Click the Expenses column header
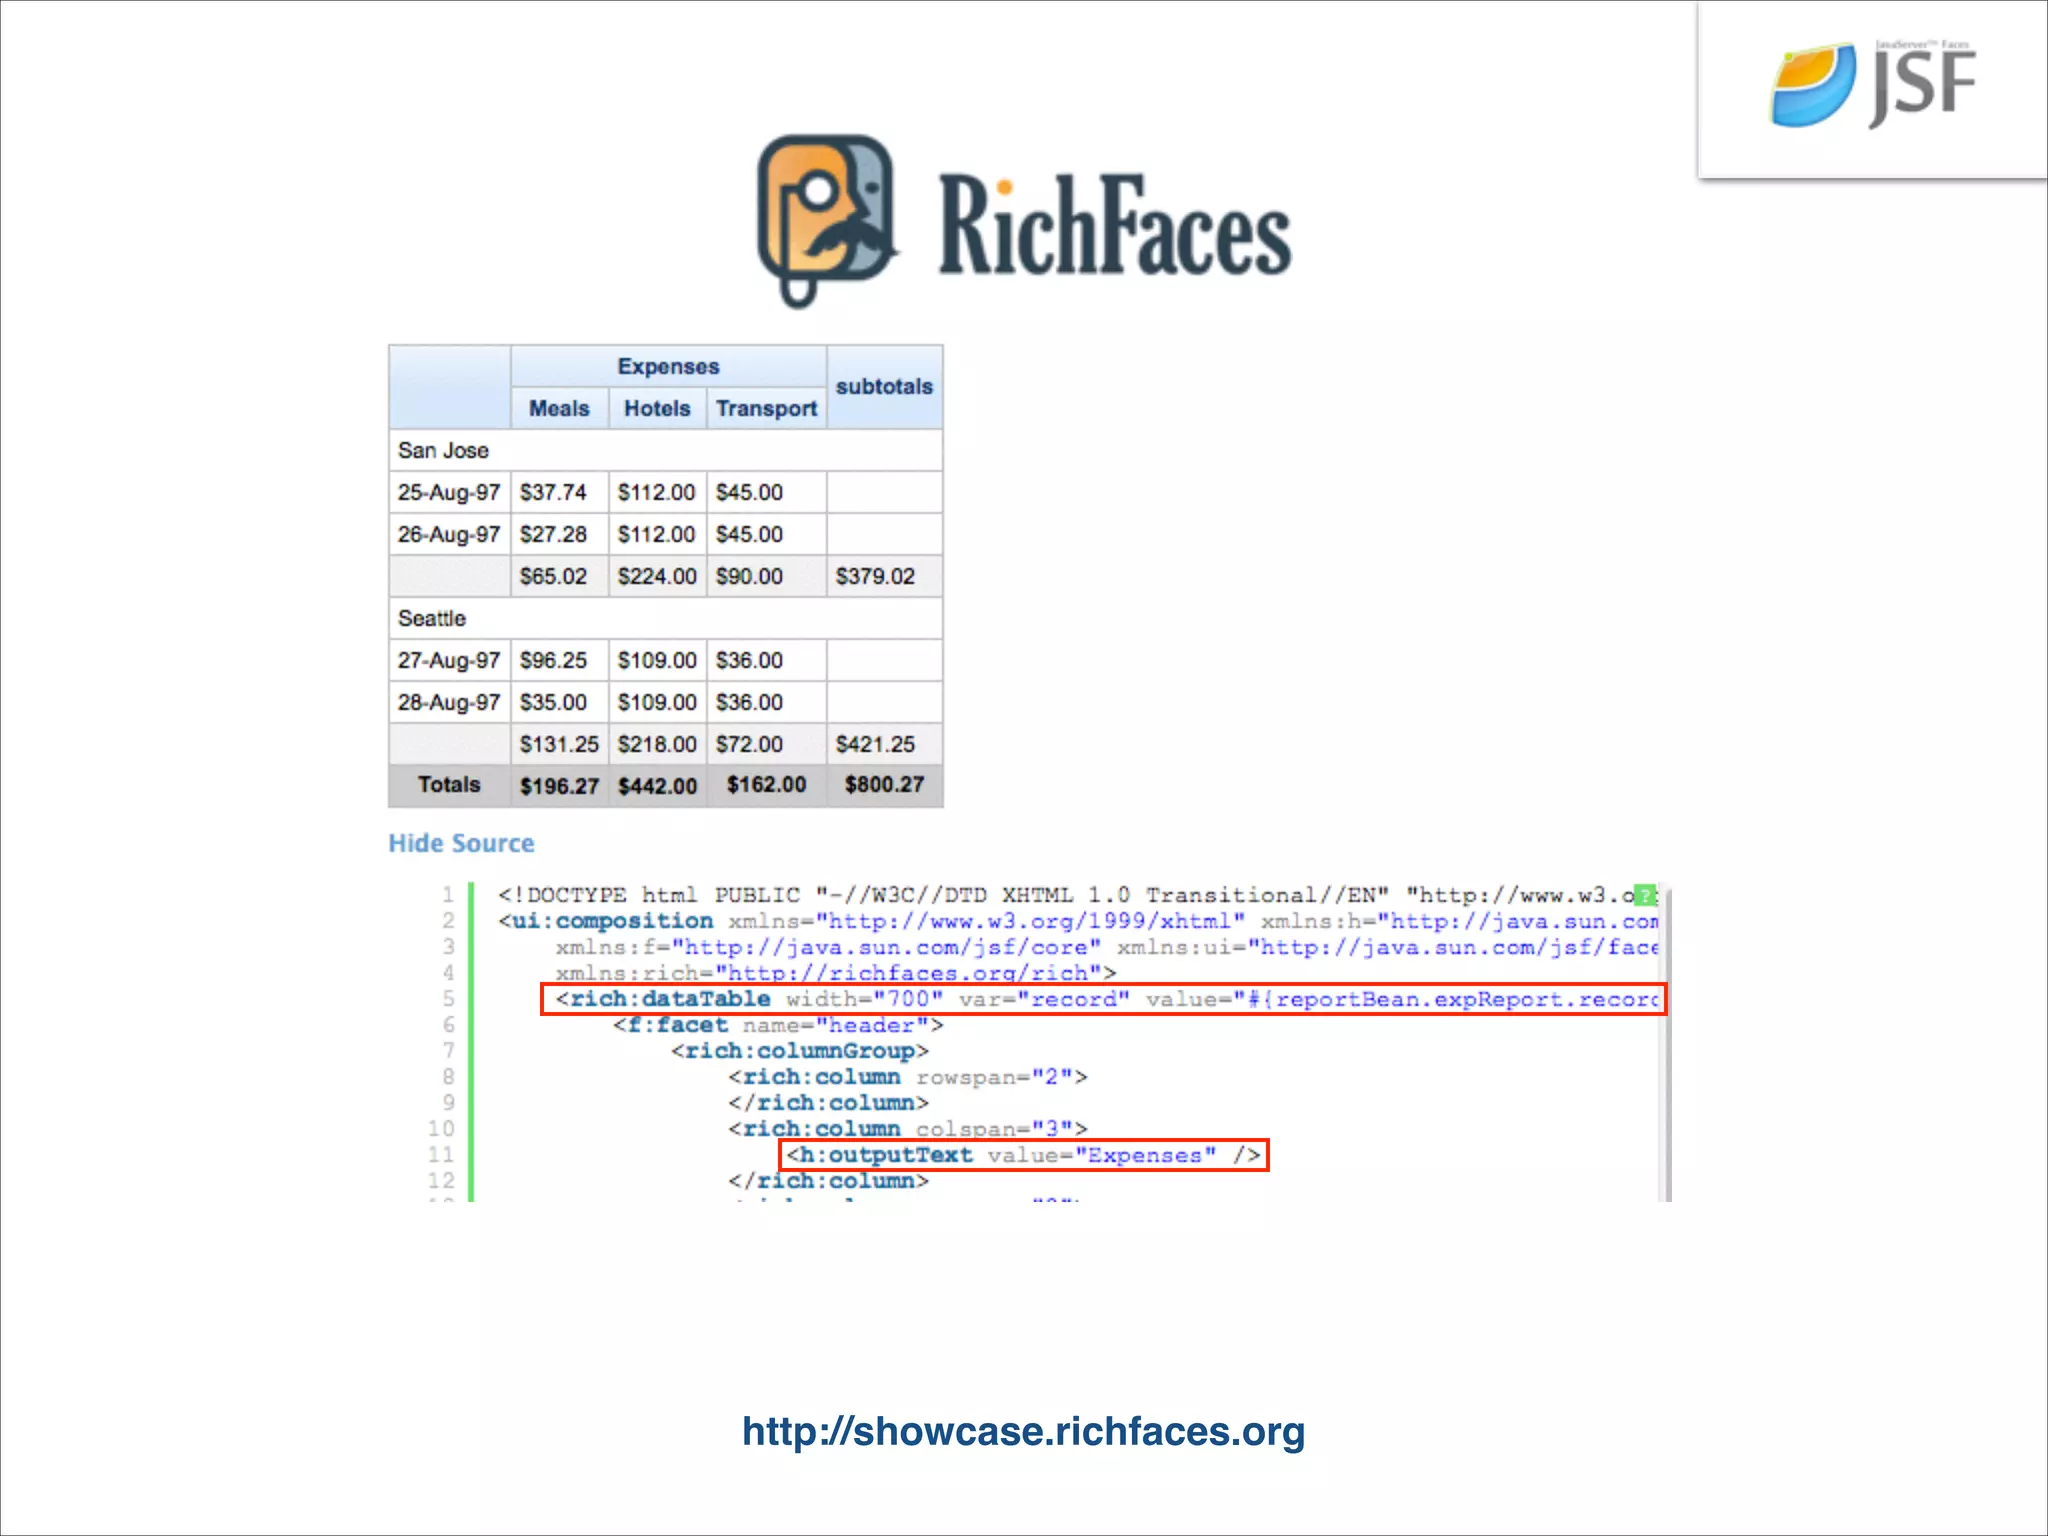The height and width of the screenshot is (1536, 2048). (668, 367)
